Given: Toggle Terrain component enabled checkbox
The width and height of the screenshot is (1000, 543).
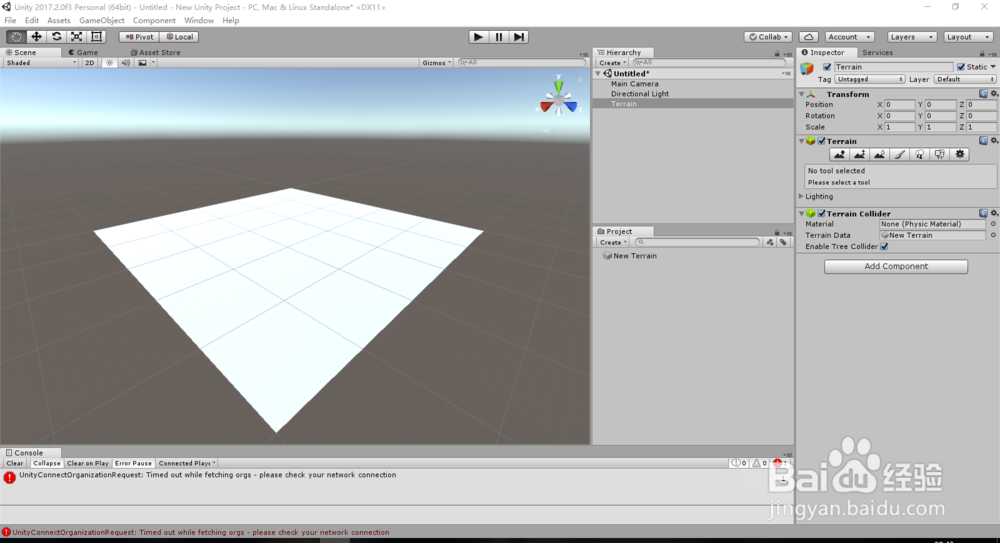Looking at the screenshot, I should 821,141.
